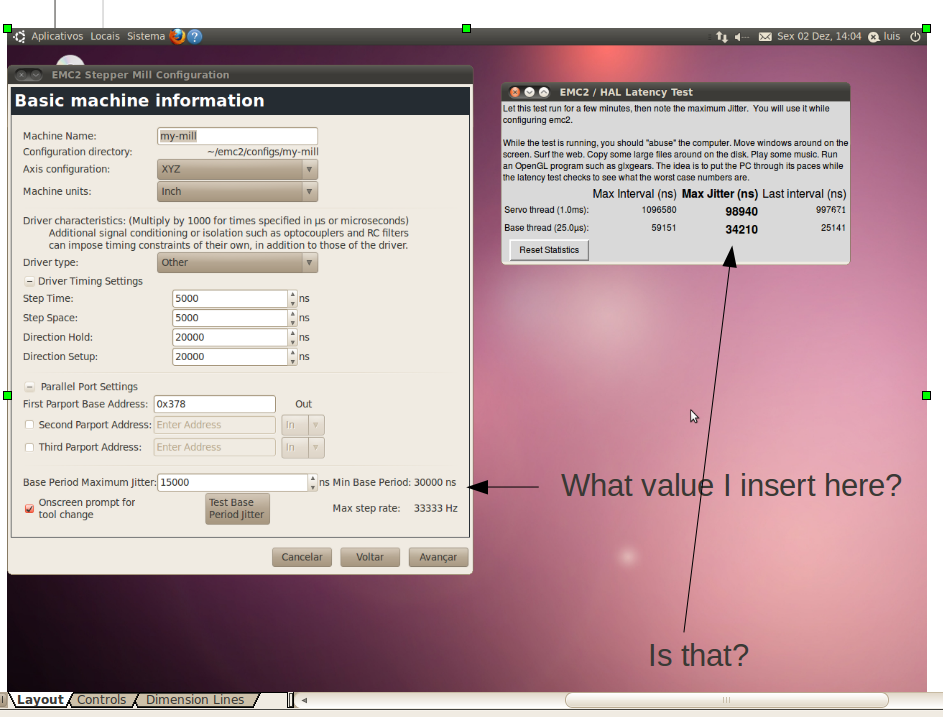Switch to the Controls tab
This screenshot has height=717, width=943.
pyautogui.click(x=102, y=700)
